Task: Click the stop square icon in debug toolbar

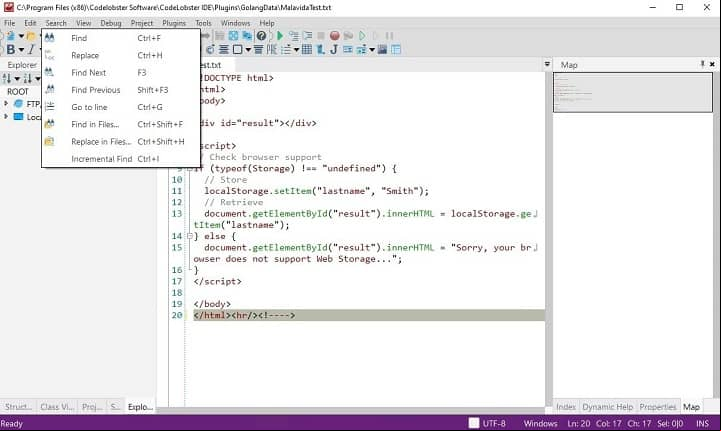Action: click(x=320, y=36)
